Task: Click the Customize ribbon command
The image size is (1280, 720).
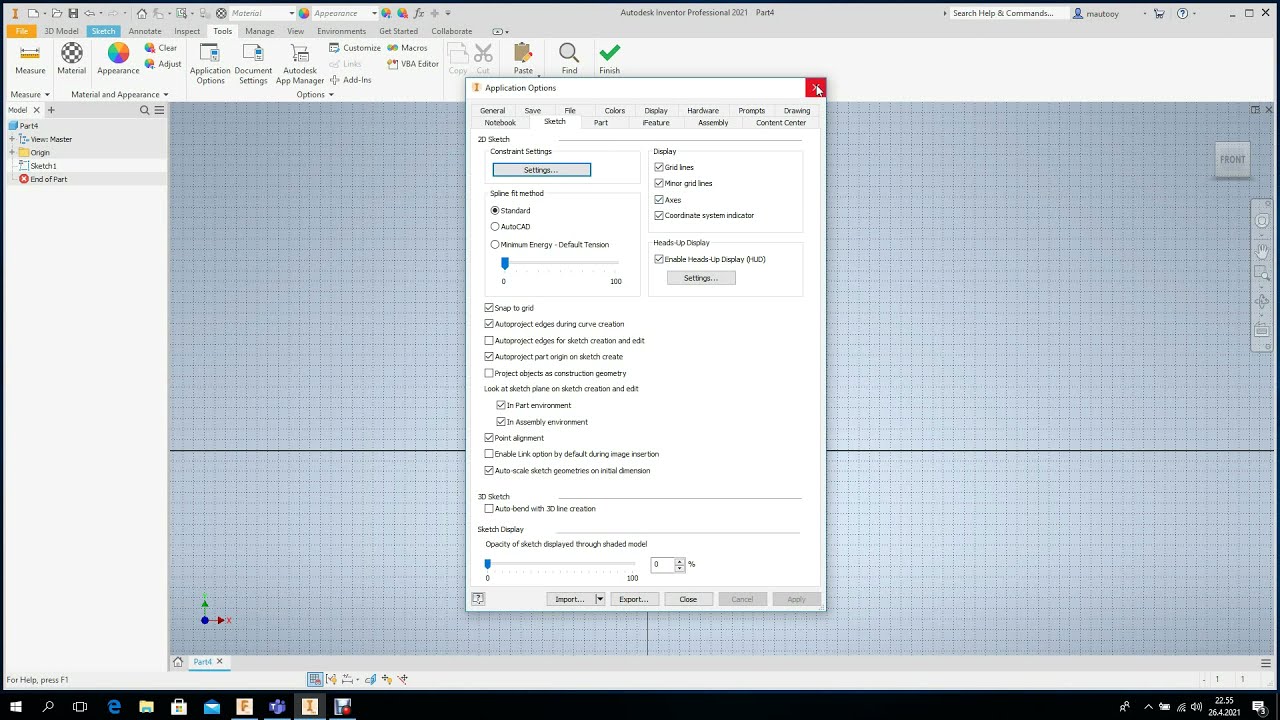Action: click(x=354, y=48)
